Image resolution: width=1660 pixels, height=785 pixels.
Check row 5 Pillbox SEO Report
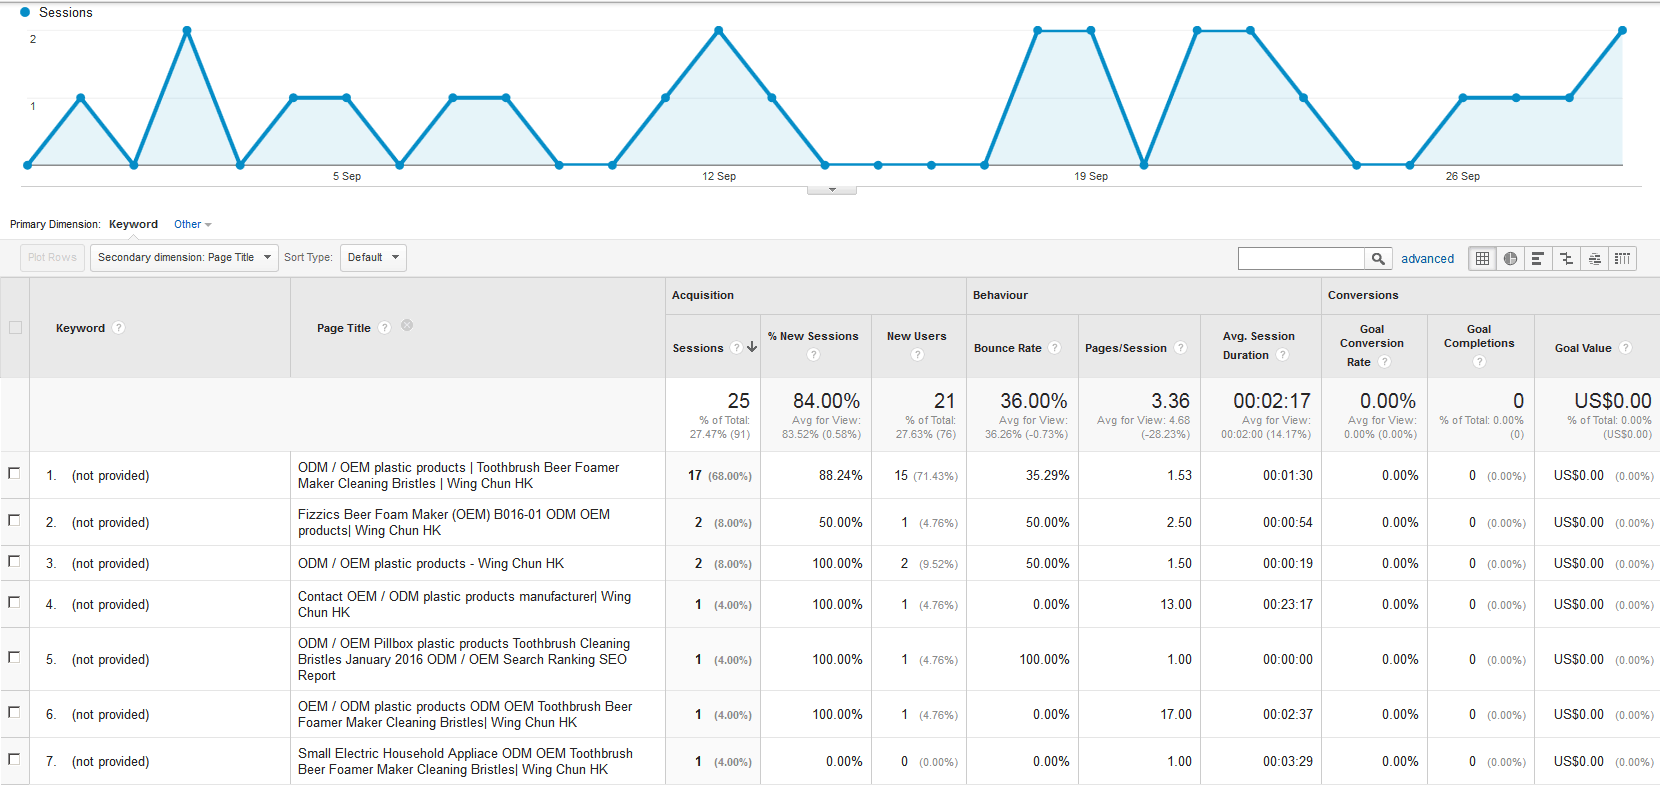14,657
